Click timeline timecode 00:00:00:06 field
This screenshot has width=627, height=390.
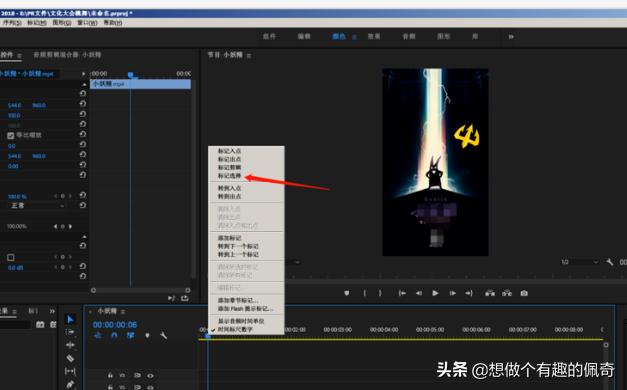point(115,325)
